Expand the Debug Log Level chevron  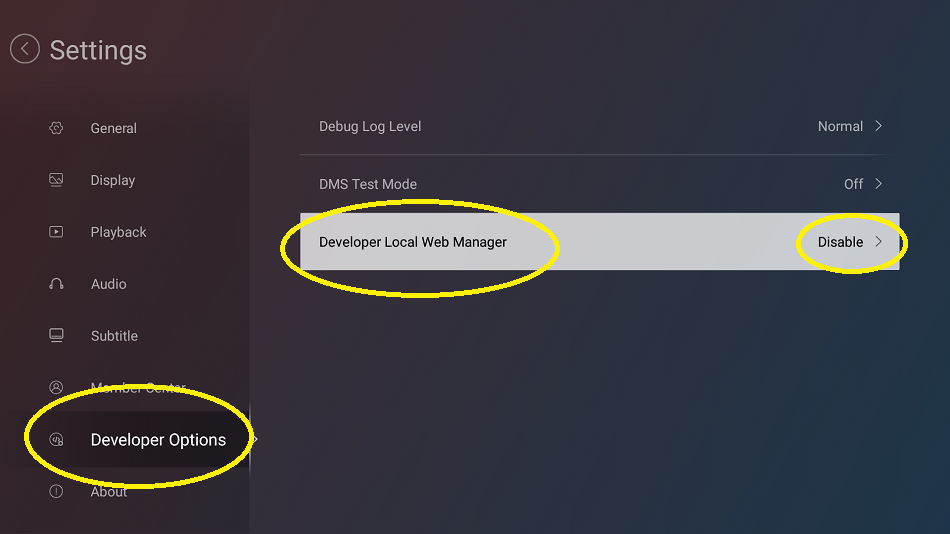point(879,126)
